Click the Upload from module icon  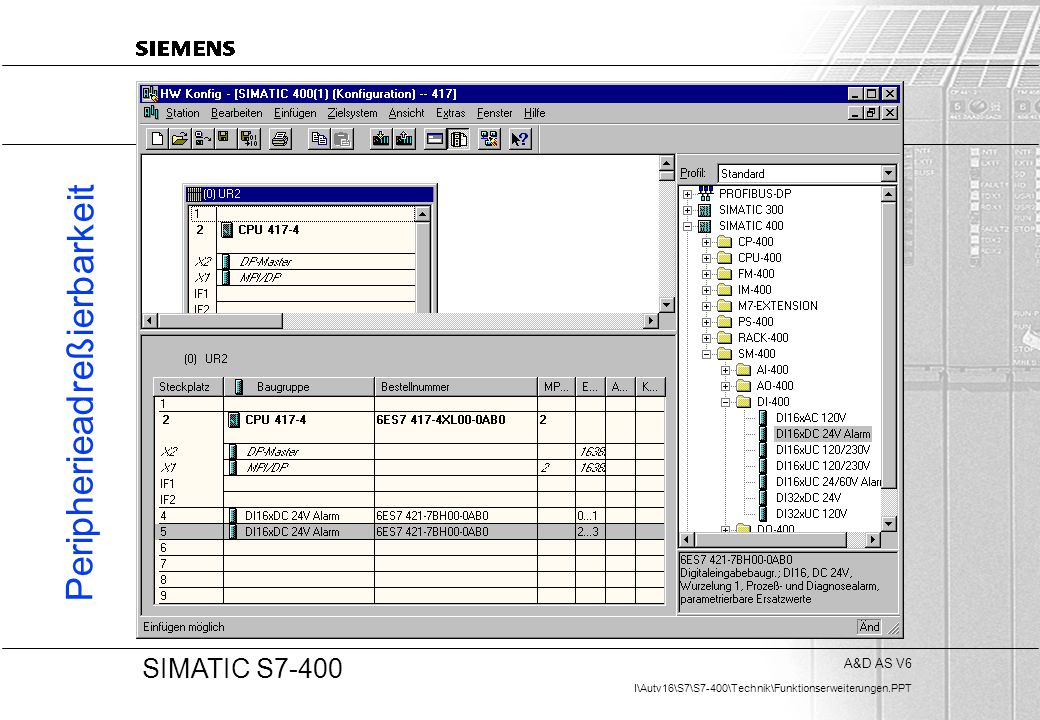point(404,139)
